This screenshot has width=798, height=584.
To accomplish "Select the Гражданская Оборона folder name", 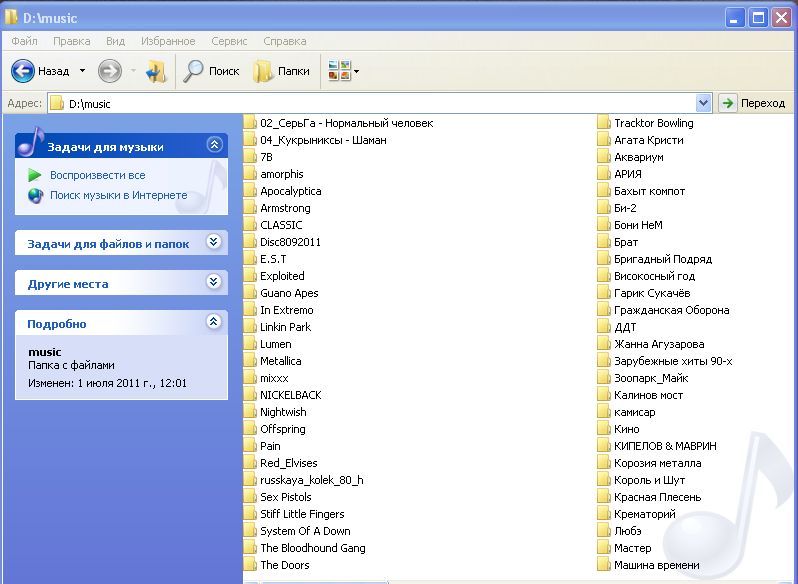I will [672, 310].
